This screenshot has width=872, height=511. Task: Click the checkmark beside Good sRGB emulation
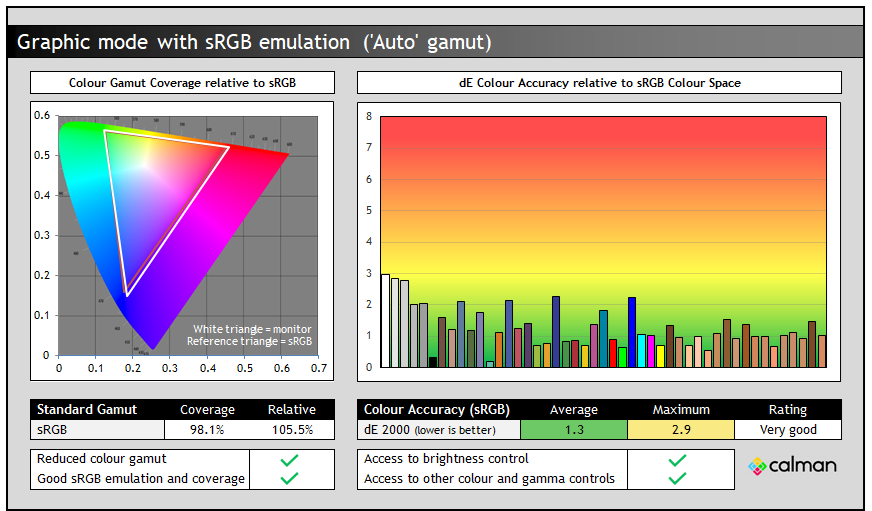[x=289, y=478]
